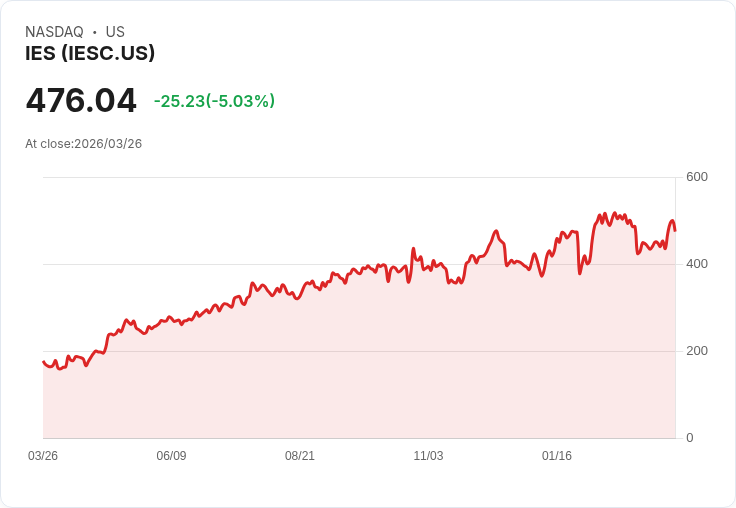Click the IES (IESC.US) stock title
The image size is (736, 508).
click(x=90, y=54)
